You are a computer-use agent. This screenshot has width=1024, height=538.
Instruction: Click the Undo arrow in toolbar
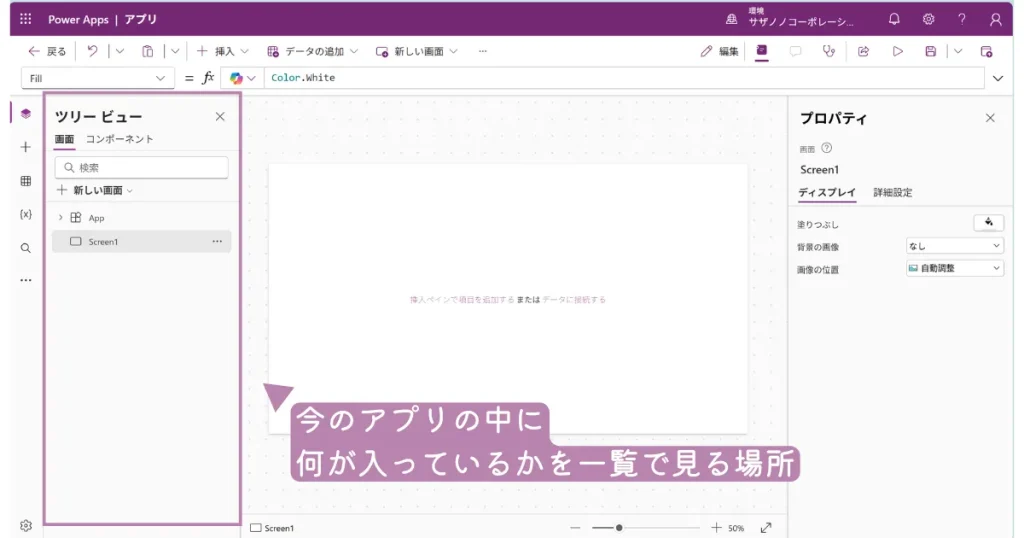tap(93, 51)
